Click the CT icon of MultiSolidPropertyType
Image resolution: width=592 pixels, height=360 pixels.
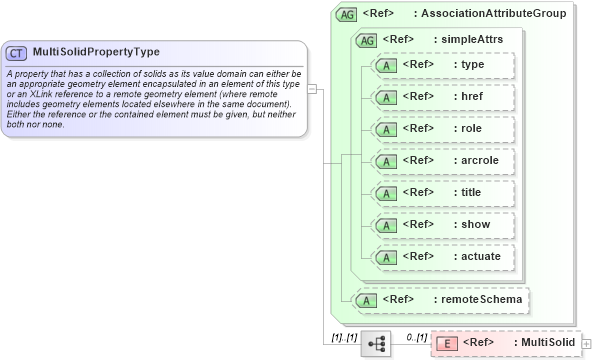click(16, 53)
